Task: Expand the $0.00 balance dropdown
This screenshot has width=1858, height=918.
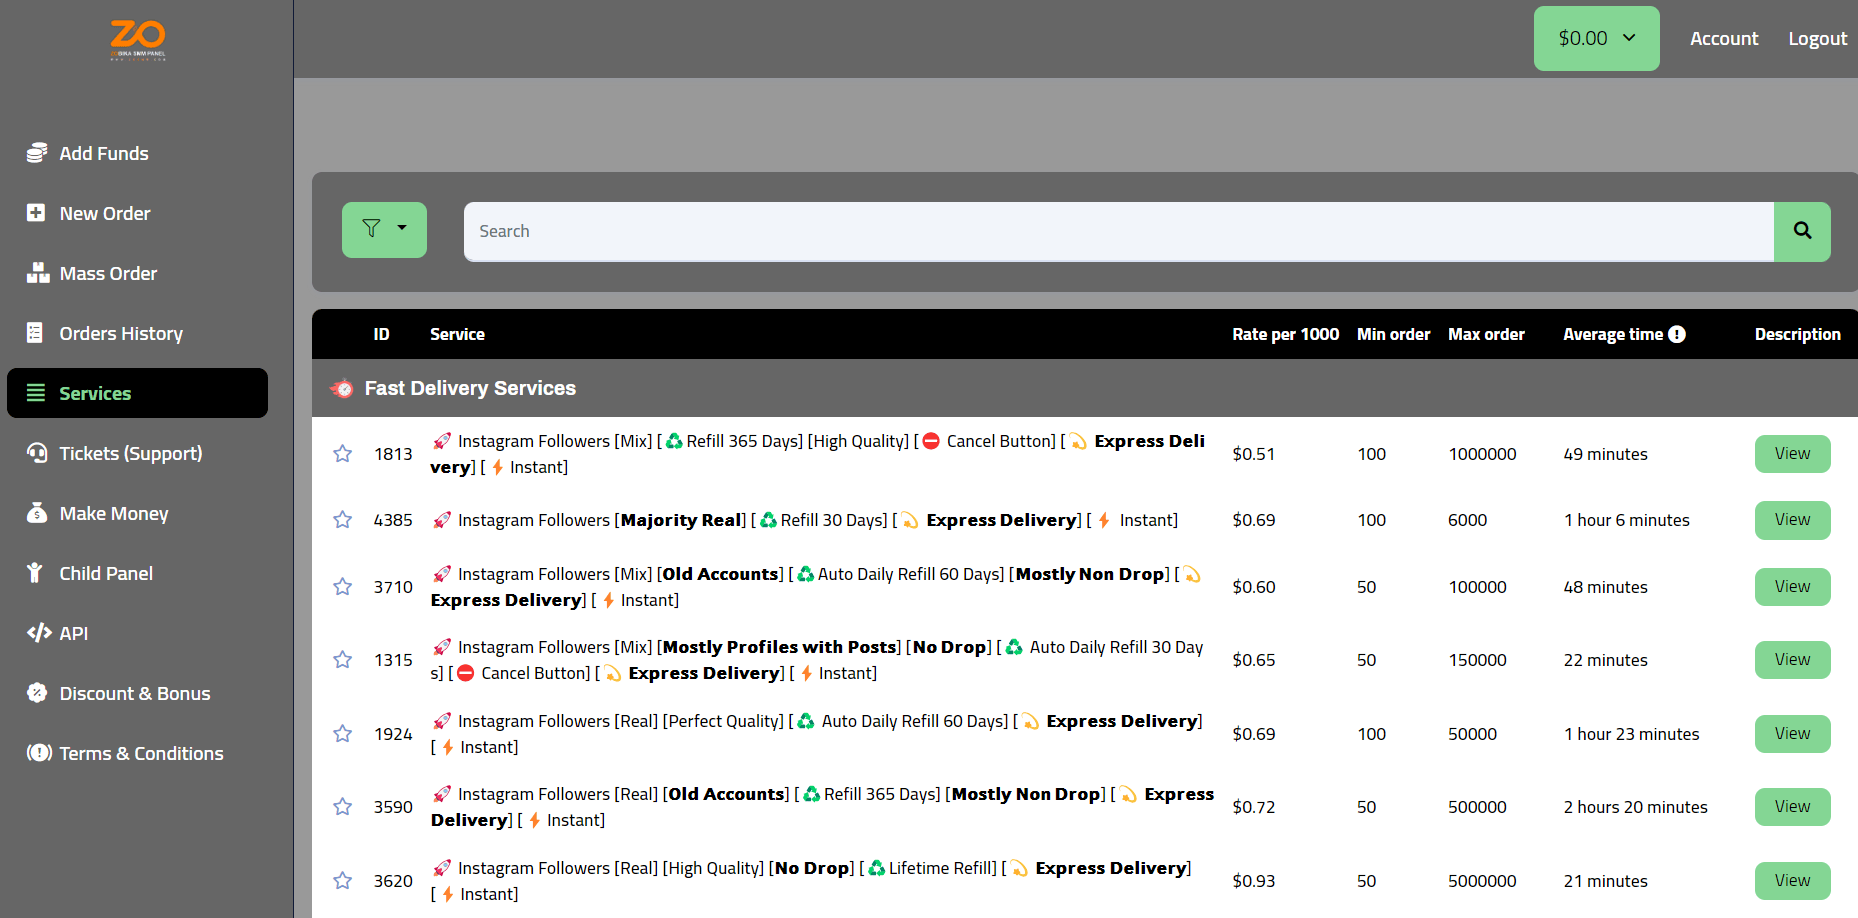Action: (x=1596, y=38)
